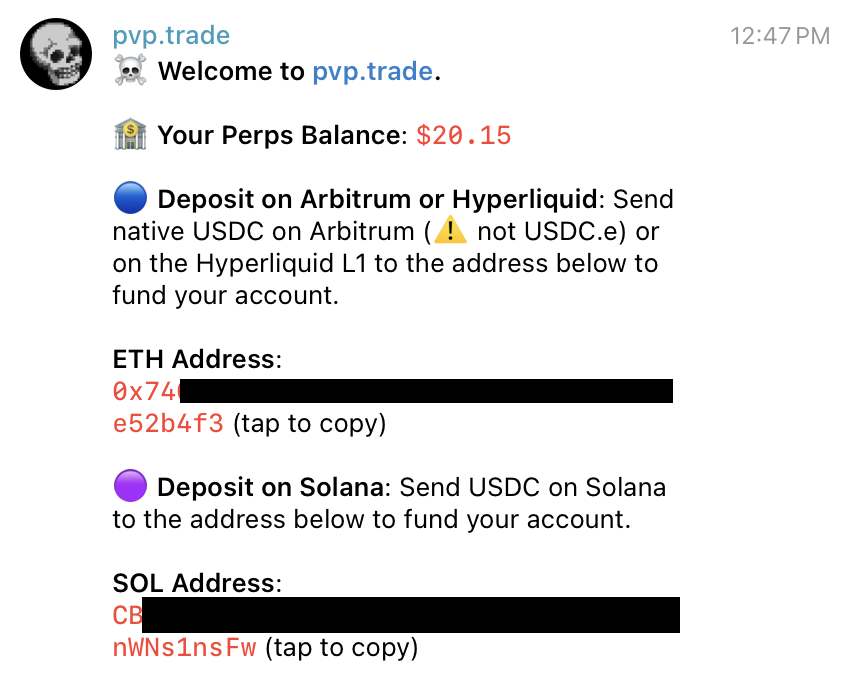
Task: Tap the SOL address ending in nWNs1nsFw
Action: tap(184, 647)
